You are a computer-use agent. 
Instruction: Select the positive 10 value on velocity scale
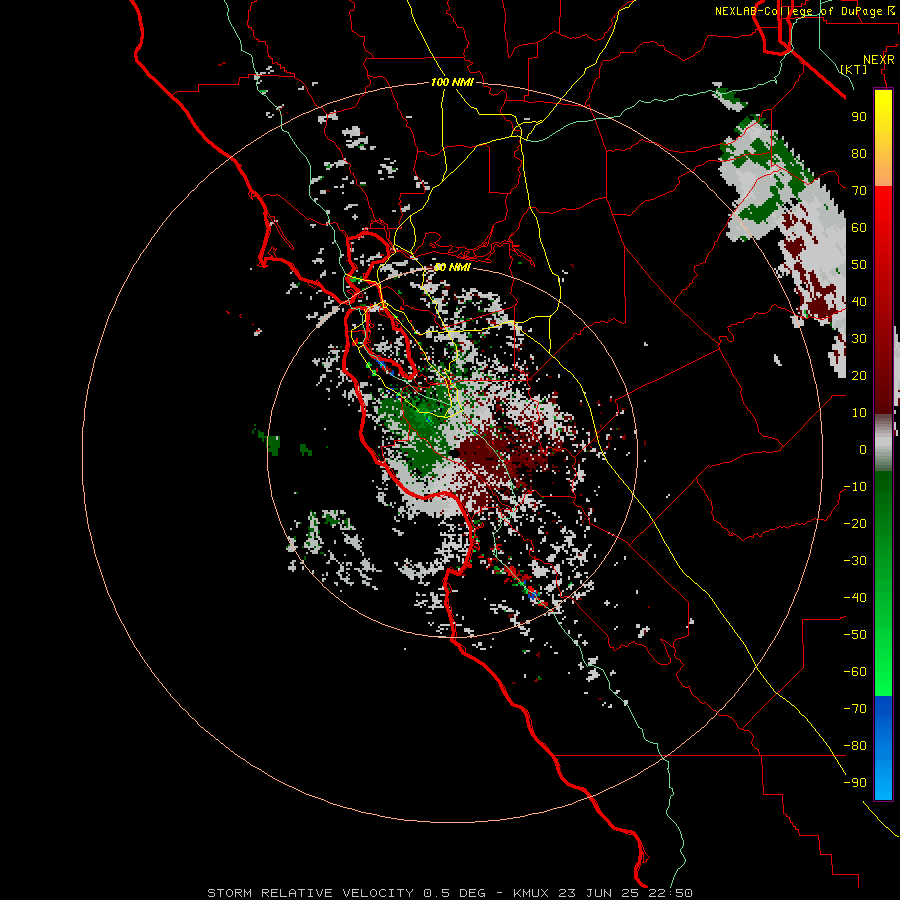[x=859, y=413]
